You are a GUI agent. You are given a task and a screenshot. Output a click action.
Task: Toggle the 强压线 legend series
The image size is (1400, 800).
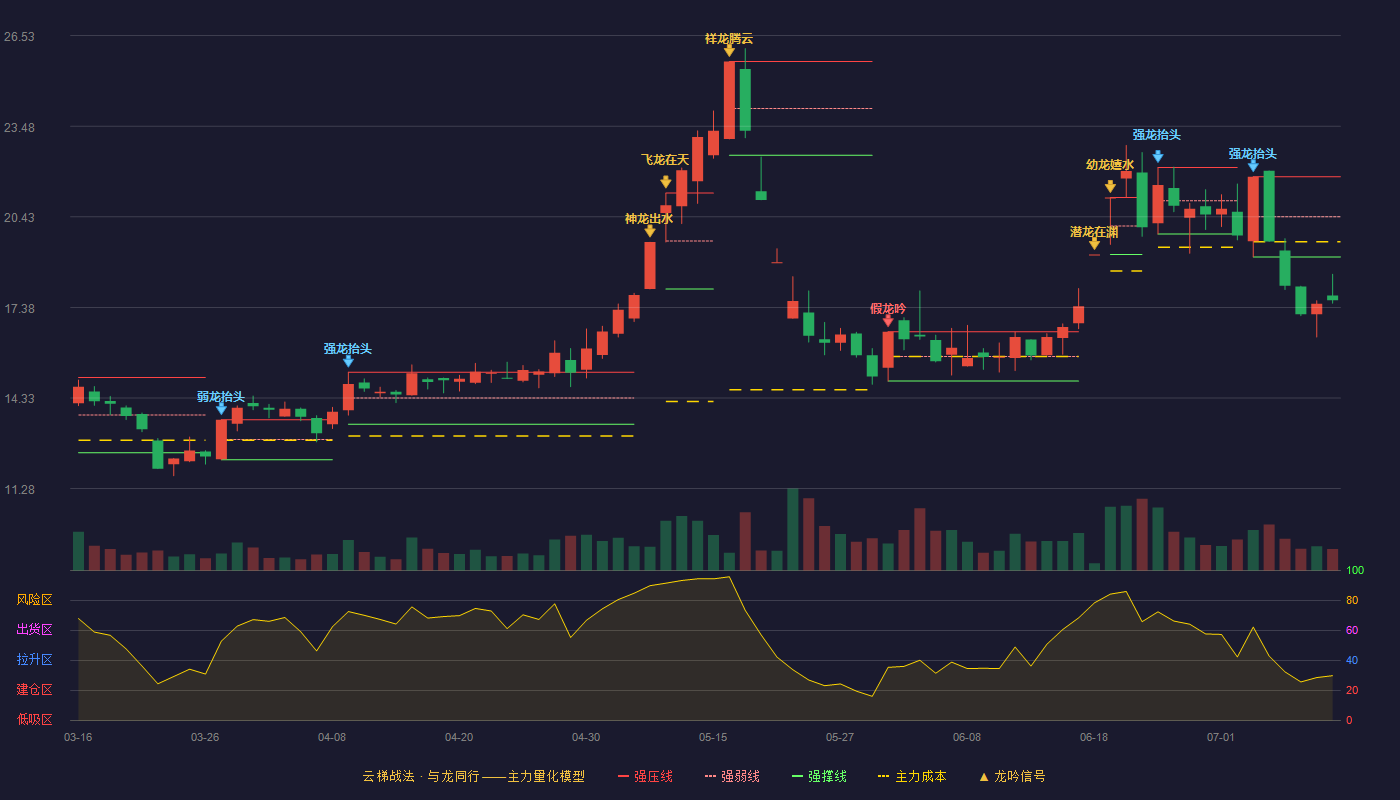[x=645, y=776]
